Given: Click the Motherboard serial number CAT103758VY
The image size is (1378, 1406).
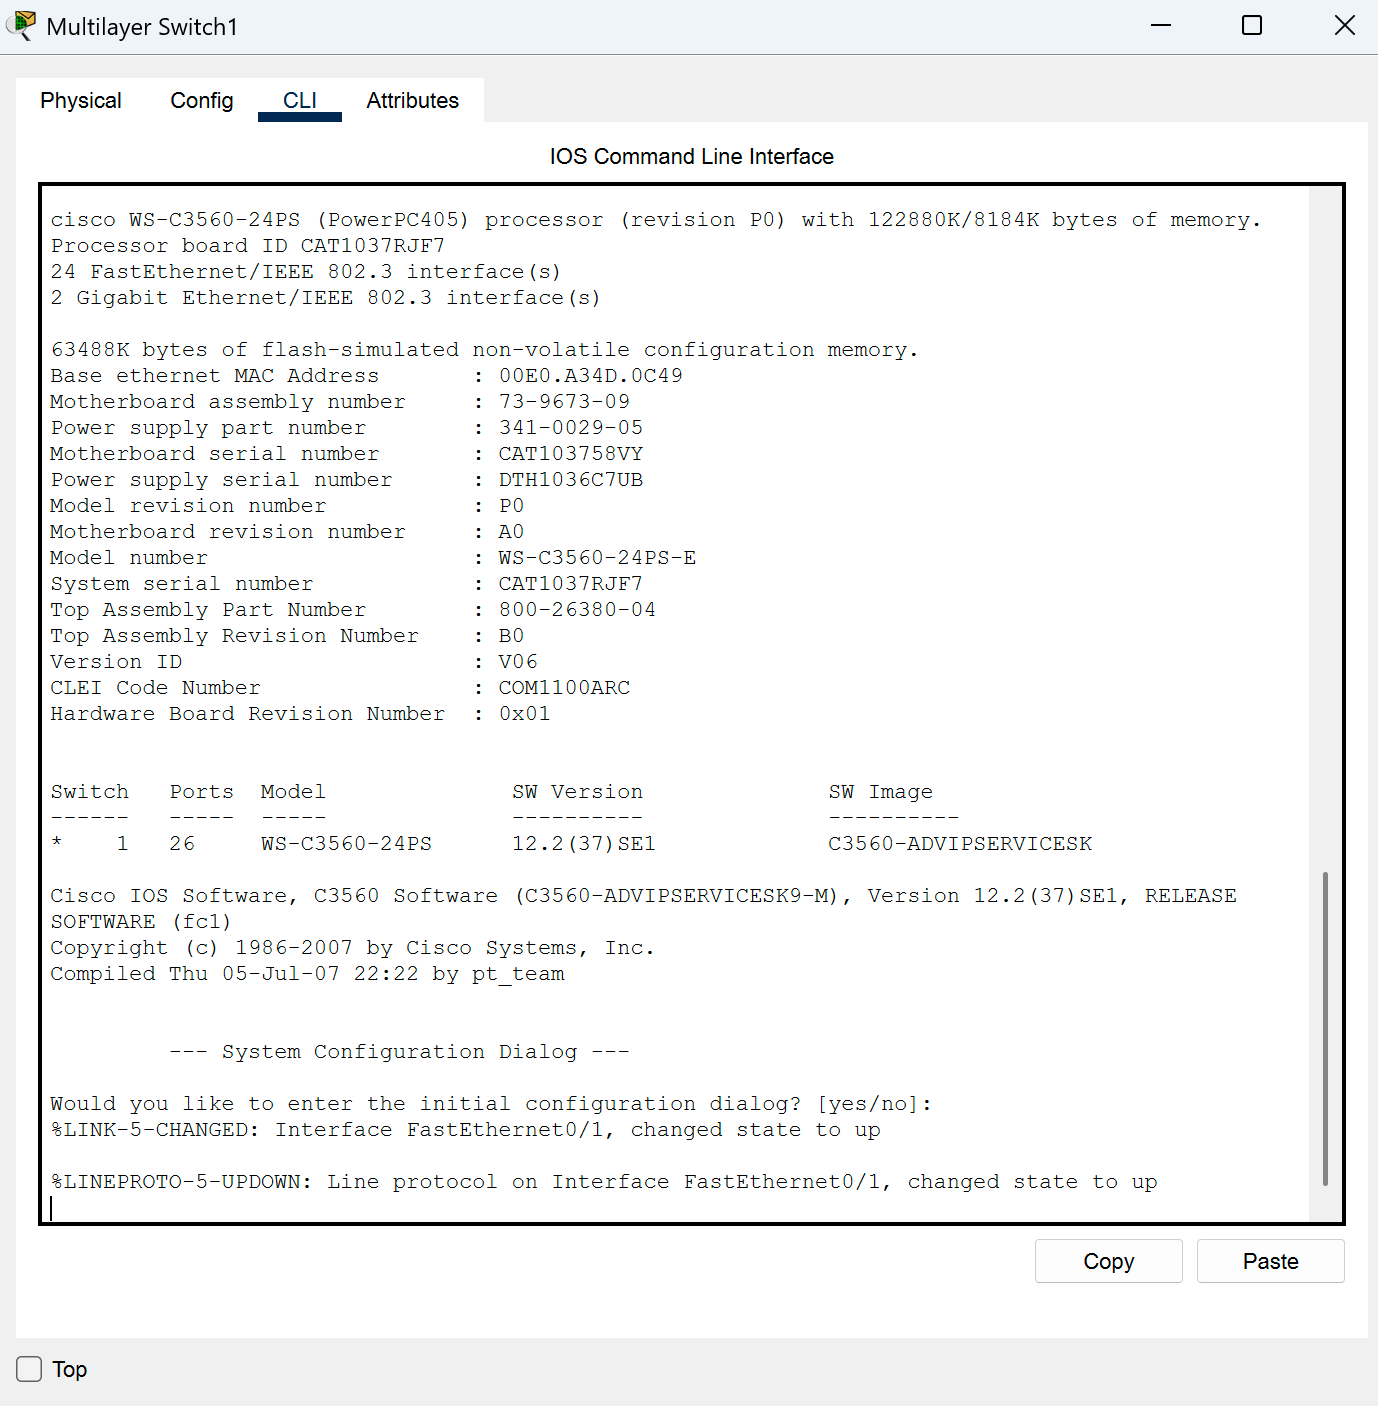Looking at the screenshot, I should (x=571, y=454).
